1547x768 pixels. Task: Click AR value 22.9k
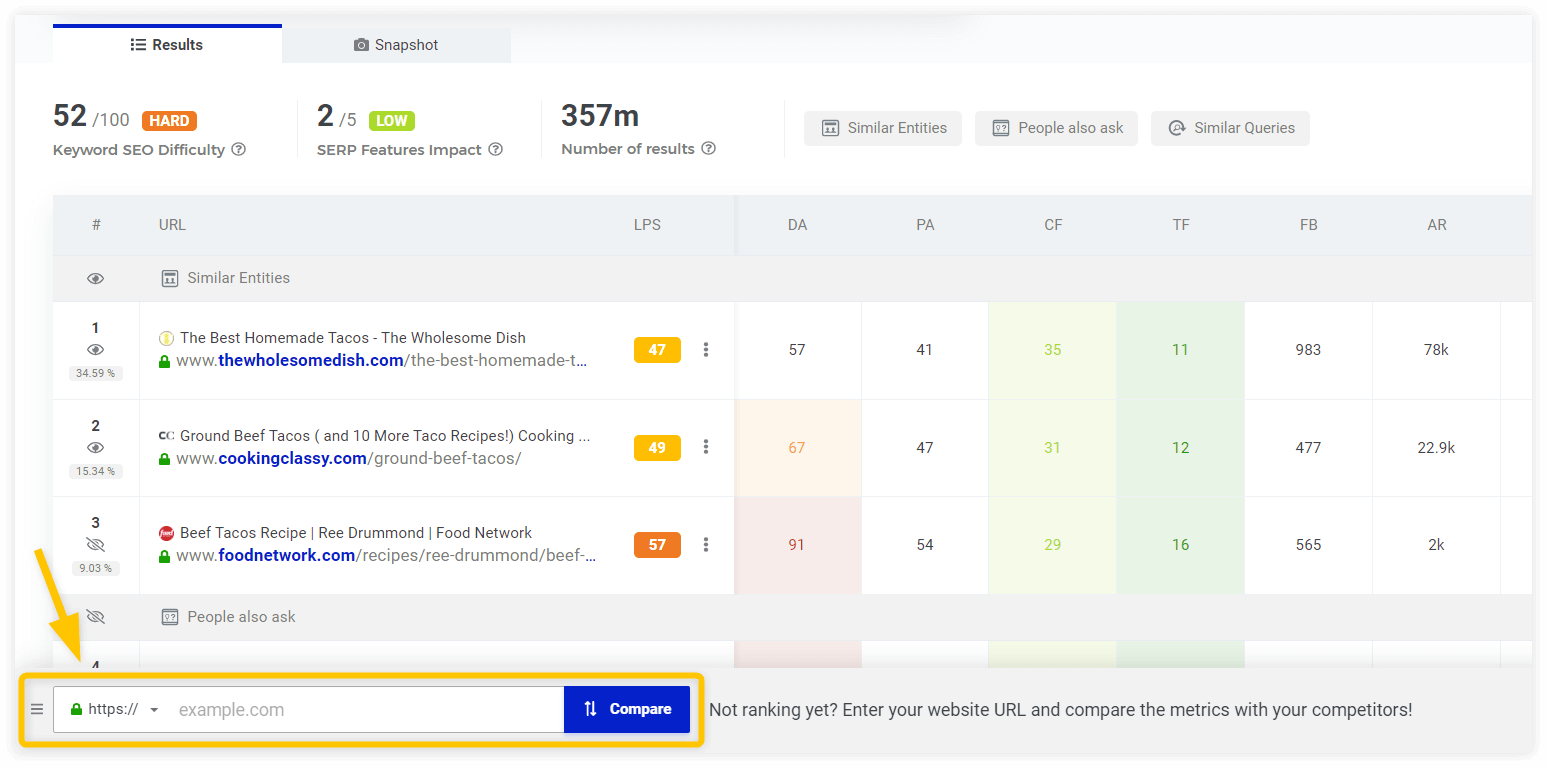tap(1436, 448)
